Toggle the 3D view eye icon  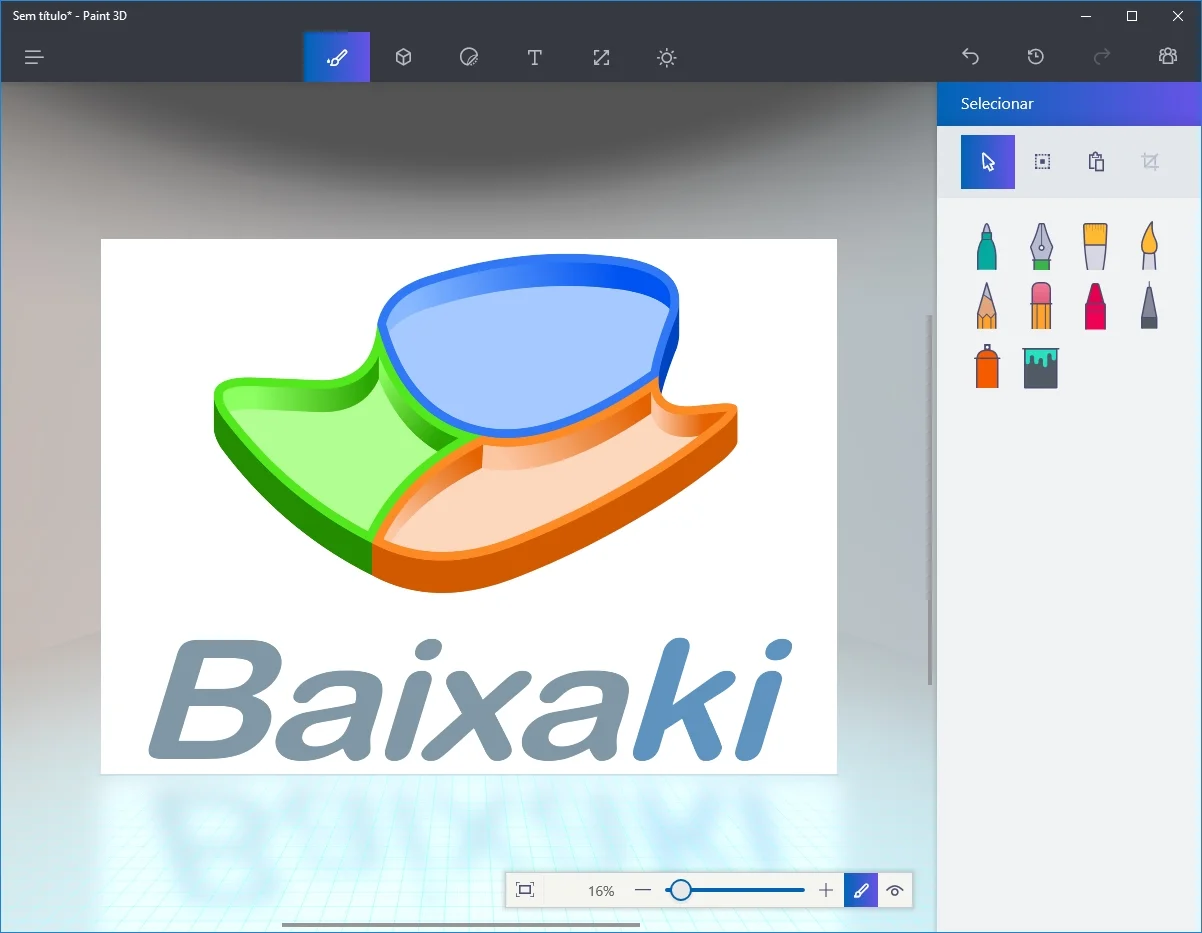tap(896, 890)
